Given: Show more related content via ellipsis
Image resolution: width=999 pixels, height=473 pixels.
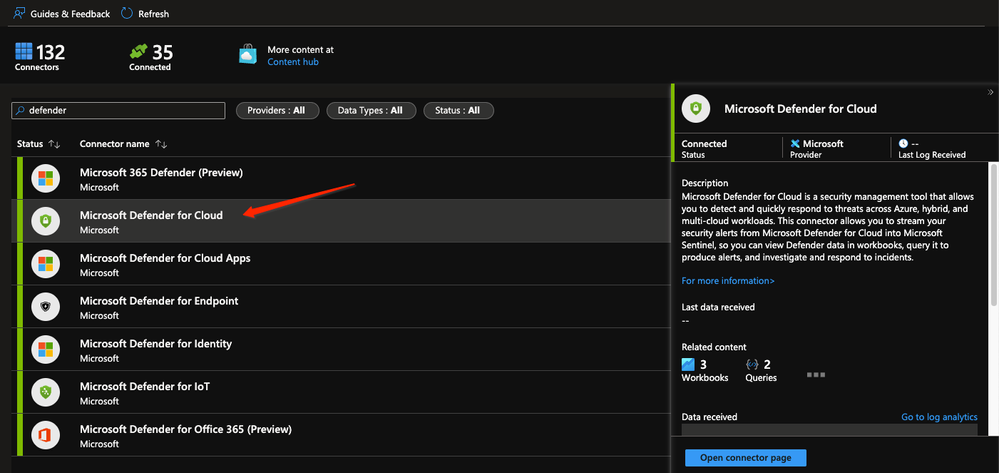Looking at the screenshot, I should pyautogui.click(x=816, y=375).
